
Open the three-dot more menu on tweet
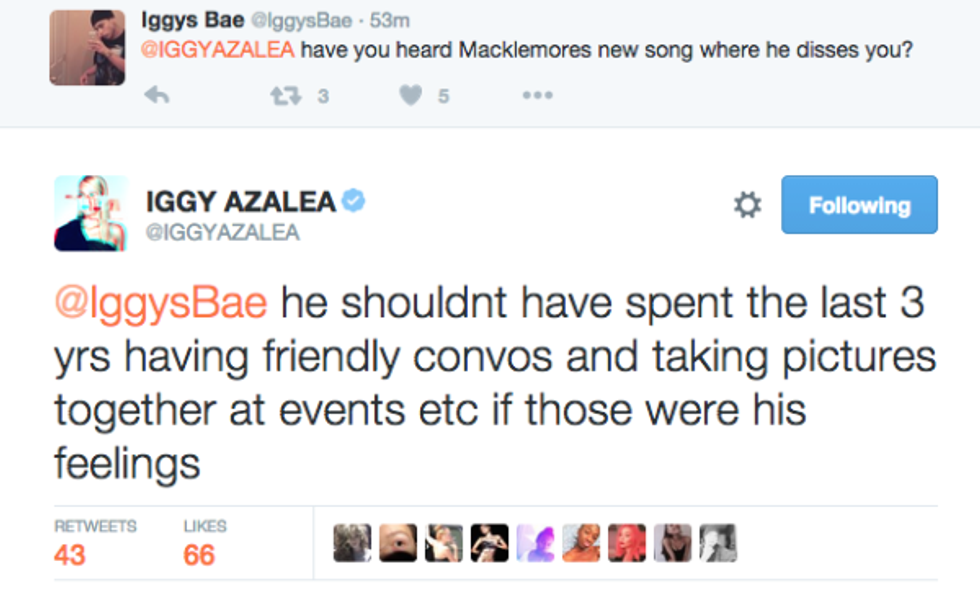coord(536,95)
